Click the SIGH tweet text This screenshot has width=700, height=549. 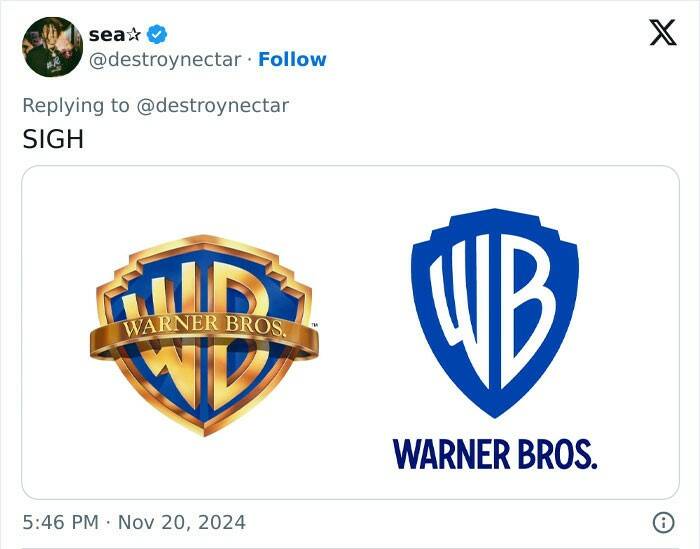point(53,139)
